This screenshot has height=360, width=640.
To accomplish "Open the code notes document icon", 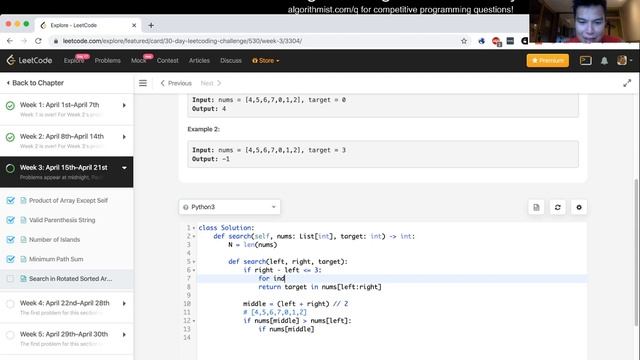I will pyautogui.click(x=536, y=207).
